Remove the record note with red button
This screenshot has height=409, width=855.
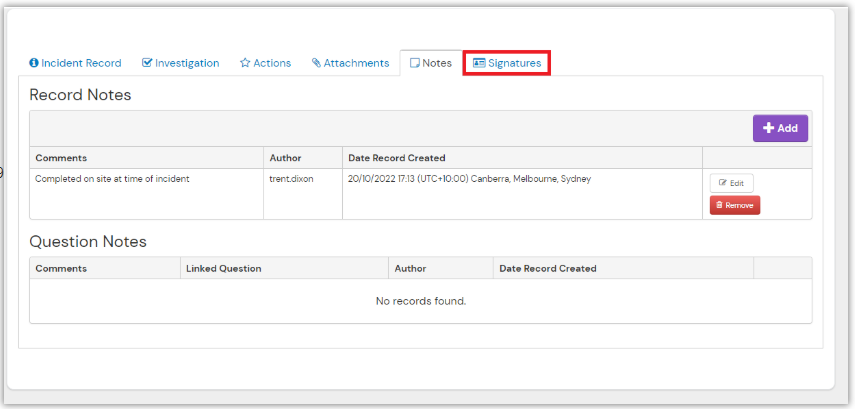point(735,205)
